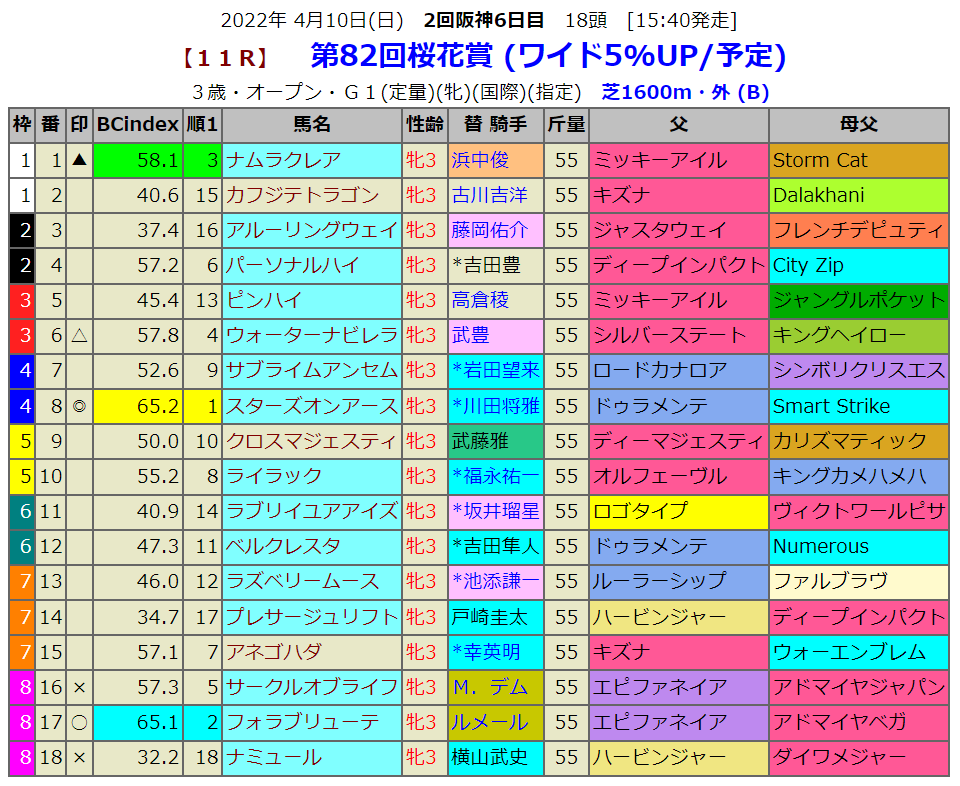
Task: Click the 順1 column header
Action: pyautogui.click(x=202, y=125)
